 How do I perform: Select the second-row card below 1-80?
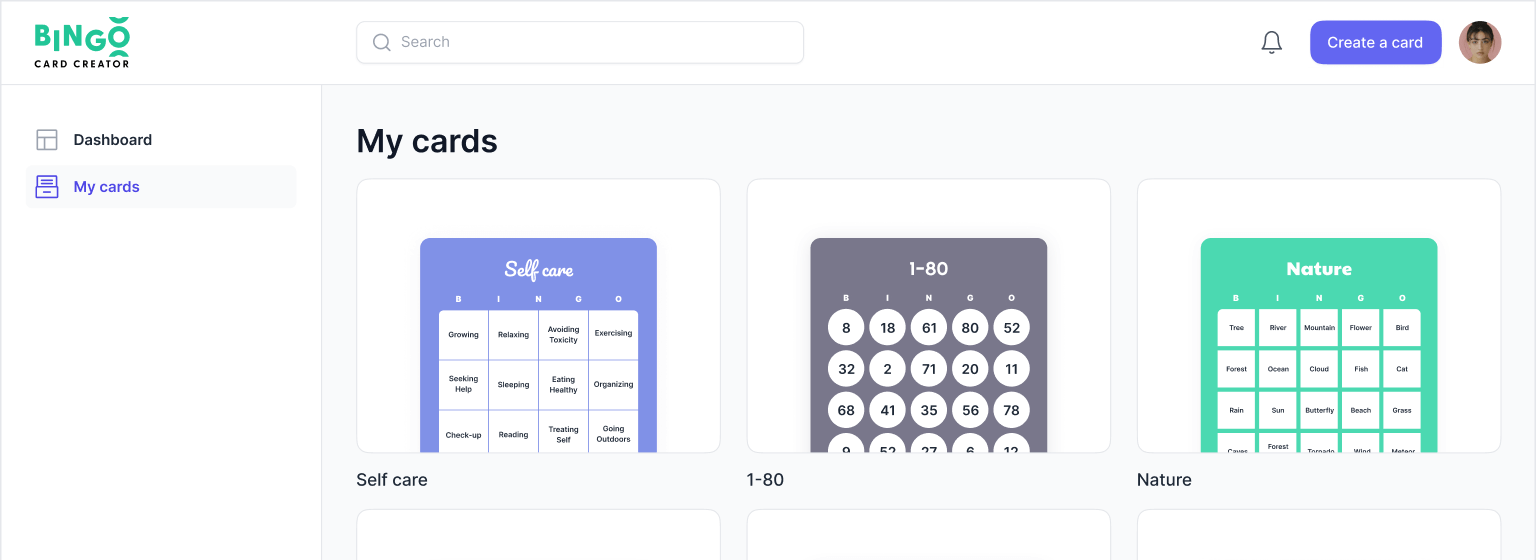[928, 536]
